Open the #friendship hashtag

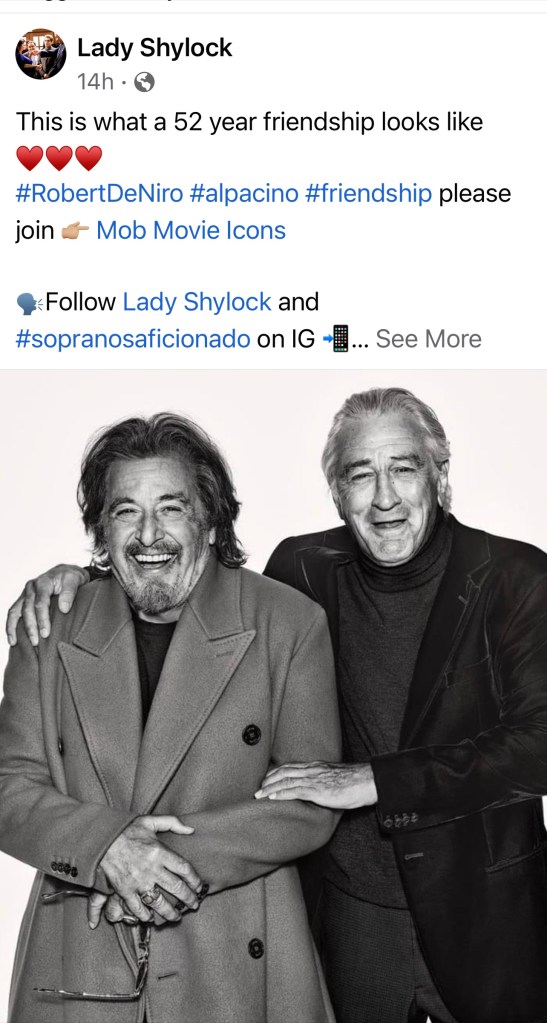pyautogui.click(x=367, y=194)
